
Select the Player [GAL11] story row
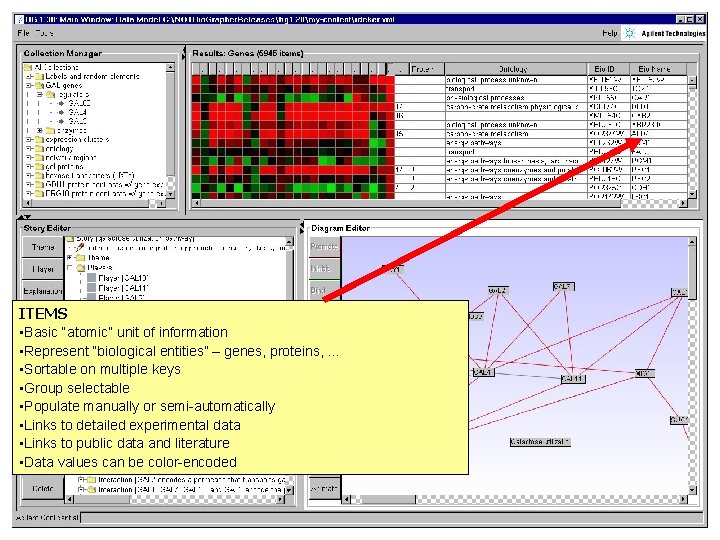coord(118,288)
